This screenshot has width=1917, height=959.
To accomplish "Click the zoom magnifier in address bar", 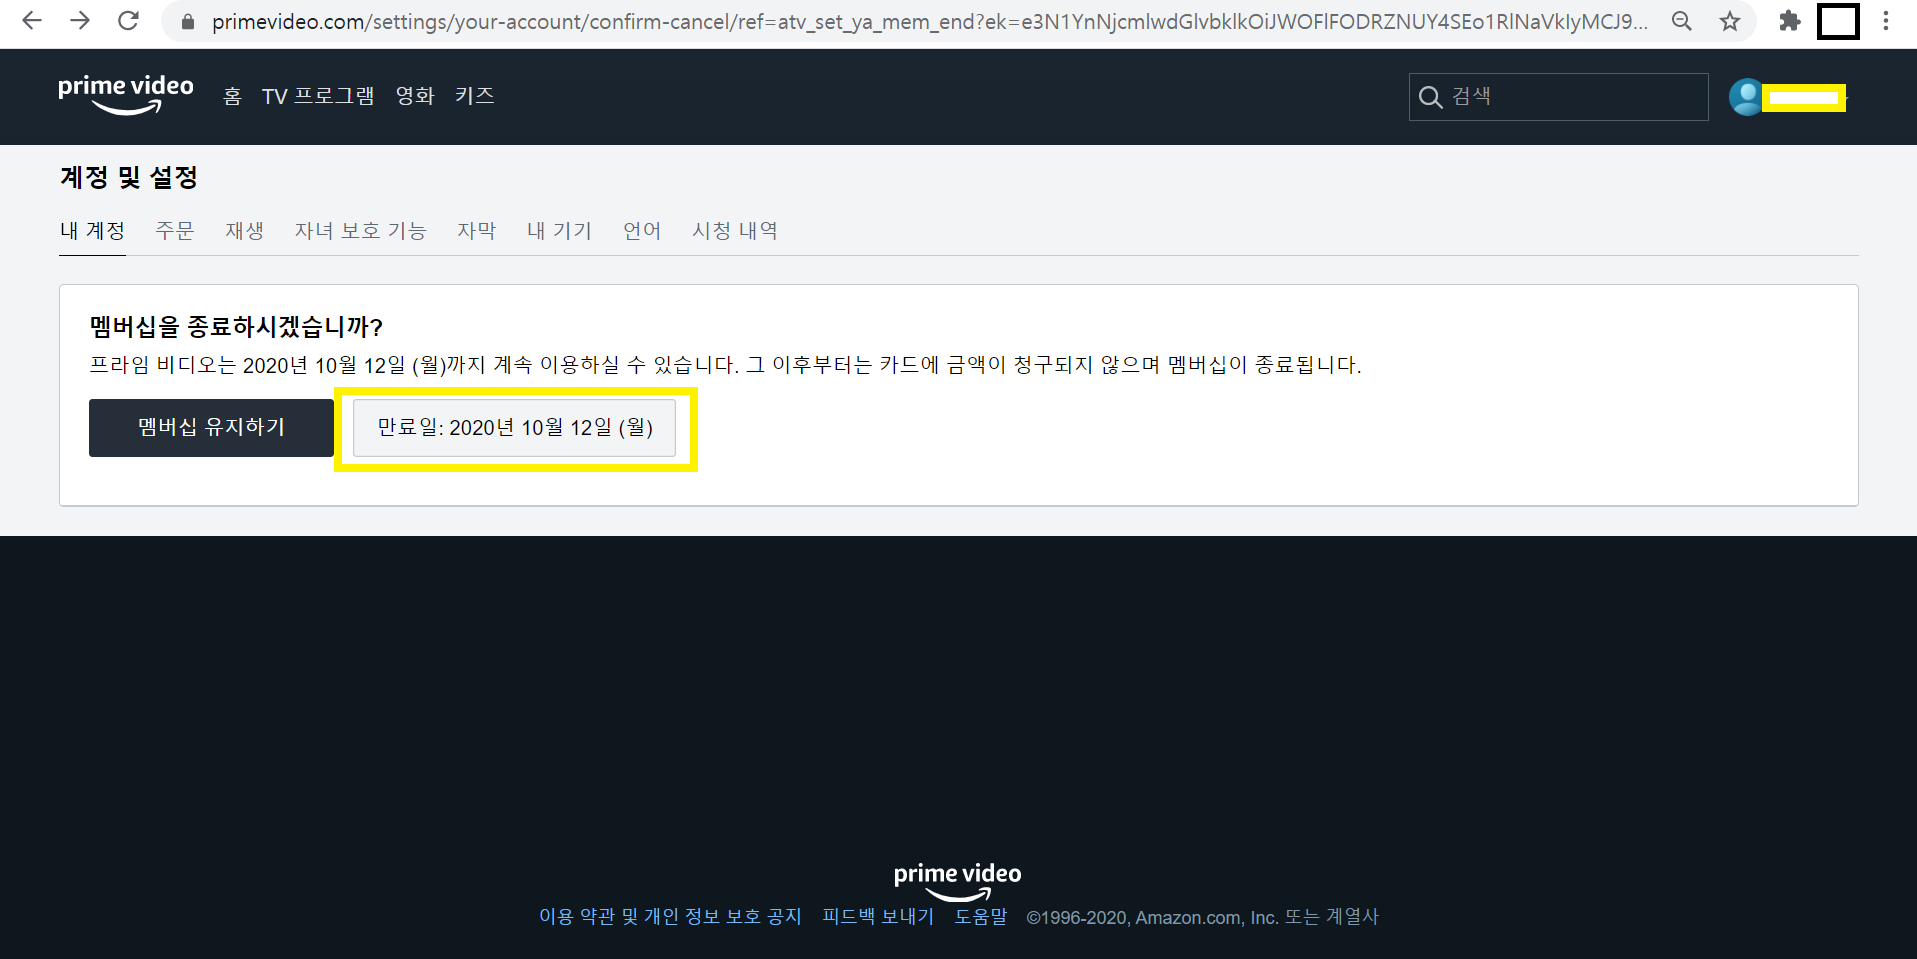I will 1682,21.
